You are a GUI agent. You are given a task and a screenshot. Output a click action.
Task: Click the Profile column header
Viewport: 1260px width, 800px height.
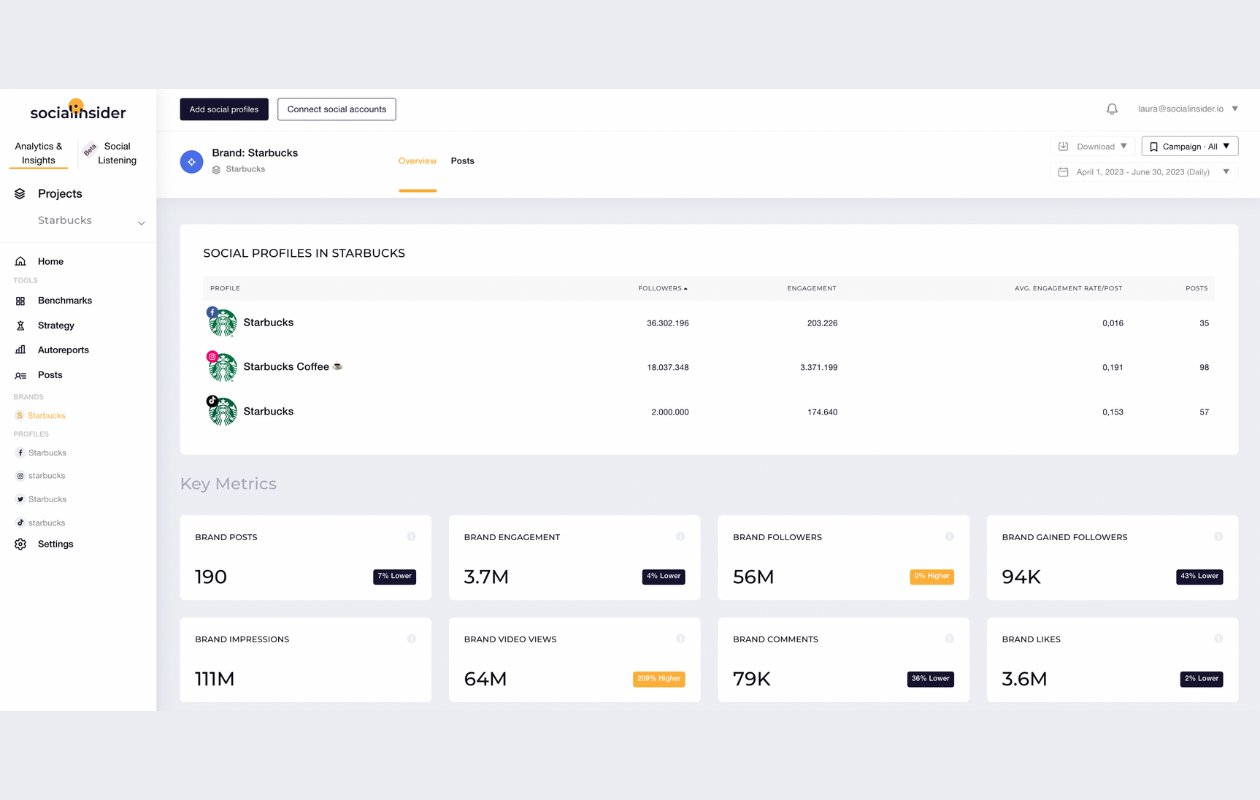point(225,288)
